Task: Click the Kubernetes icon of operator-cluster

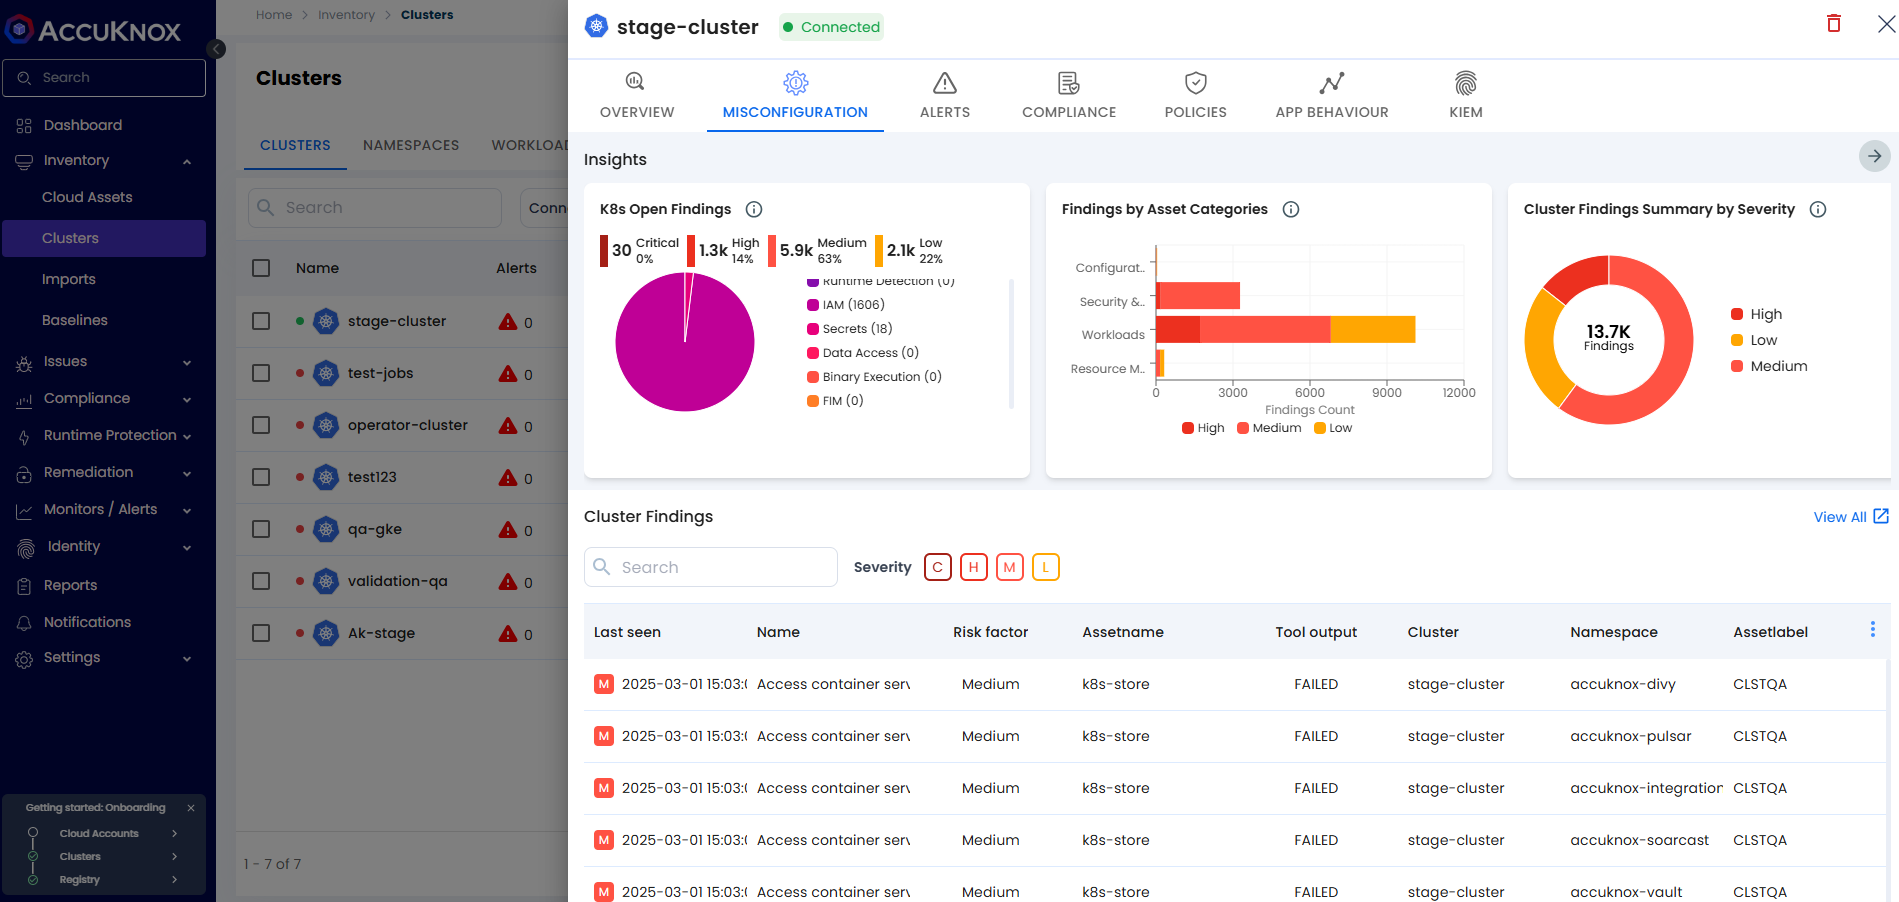Action: point(326,425)
